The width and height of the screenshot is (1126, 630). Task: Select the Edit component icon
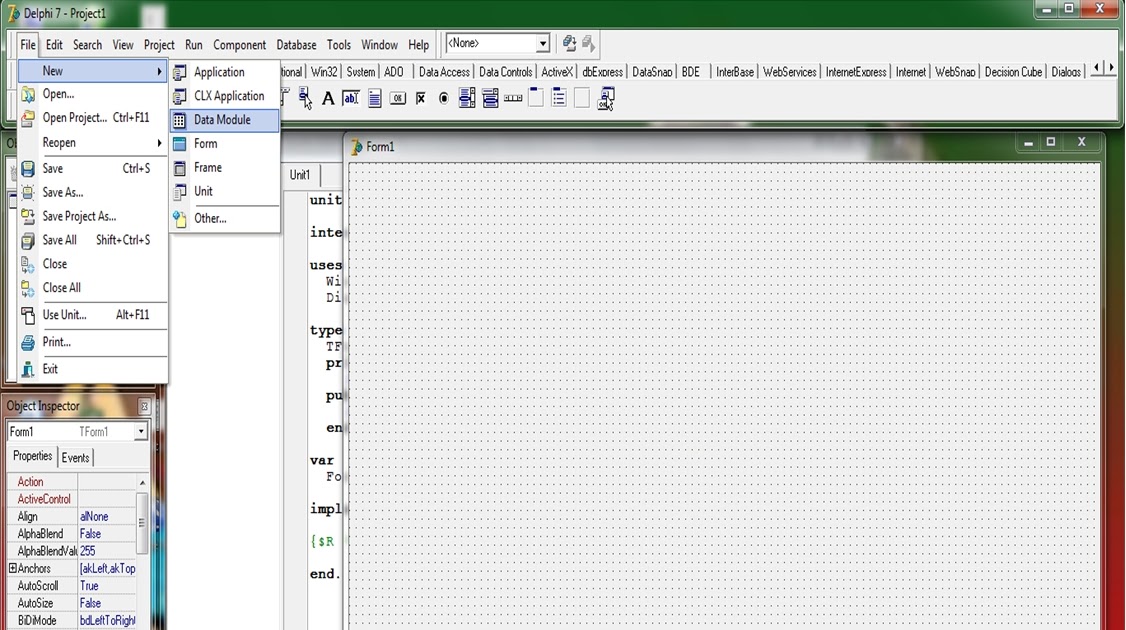click(351, 98)
